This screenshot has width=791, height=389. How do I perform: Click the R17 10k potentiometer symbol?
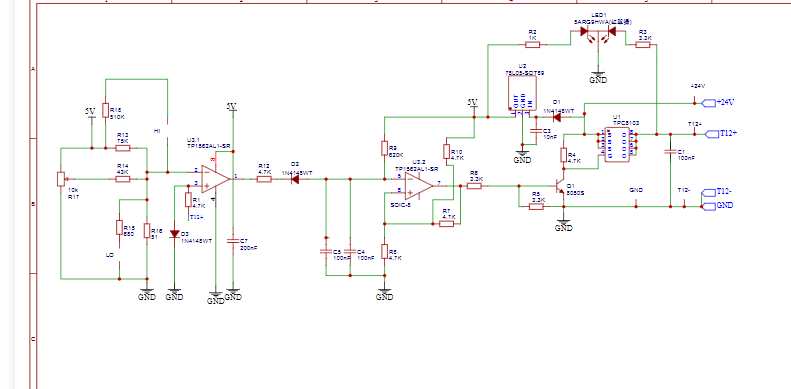(61, 179)
